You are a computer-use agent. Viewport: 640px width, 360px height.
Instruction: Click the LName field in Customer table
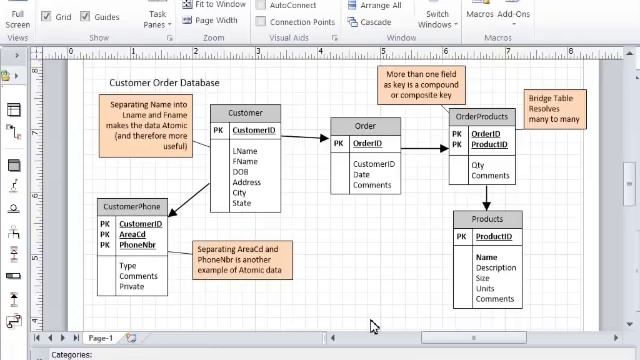coord(245,151)
